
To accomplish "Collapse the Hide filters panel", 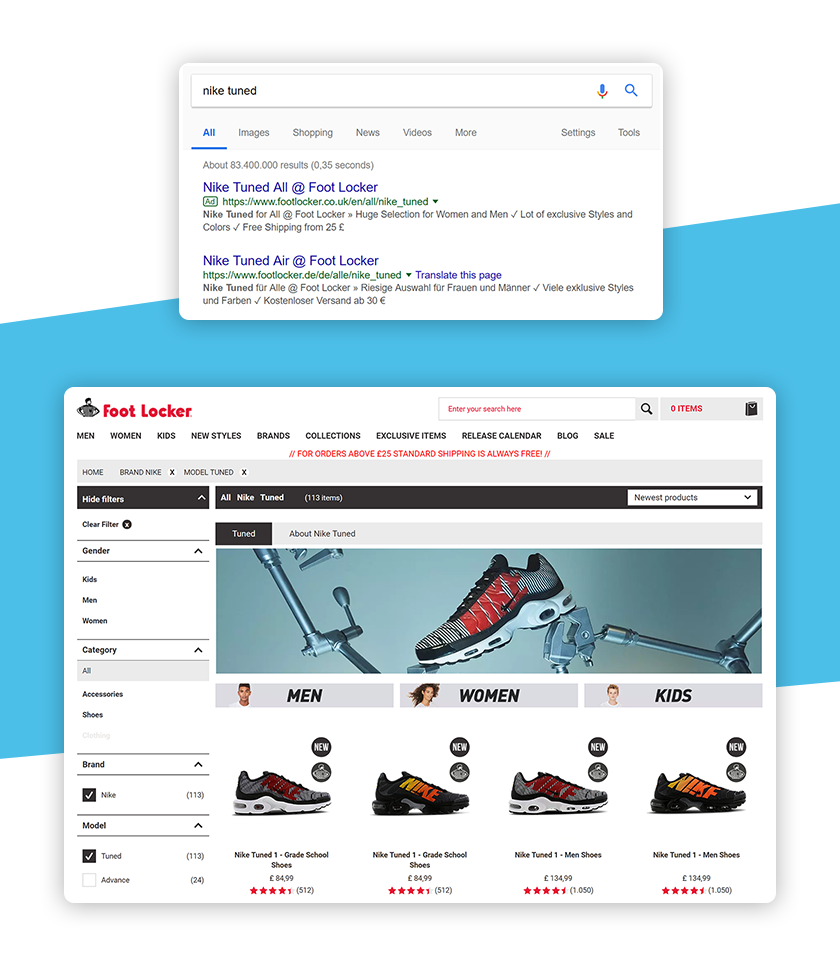I will [x=201, y=498].
